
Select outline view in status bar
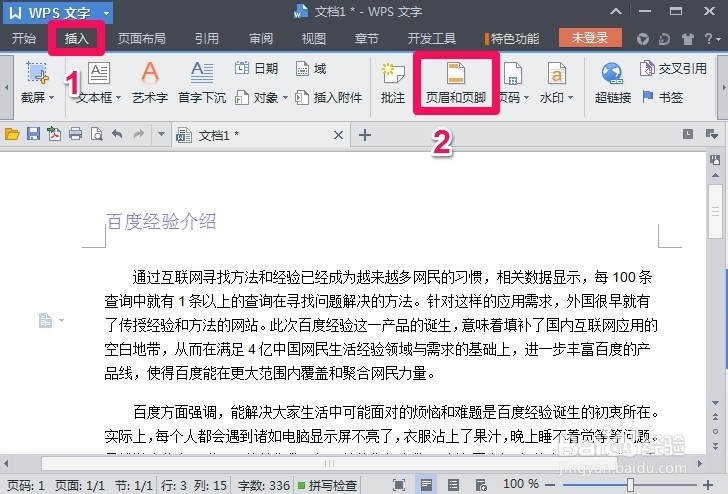pyautogui.click(x=454, y=485)
